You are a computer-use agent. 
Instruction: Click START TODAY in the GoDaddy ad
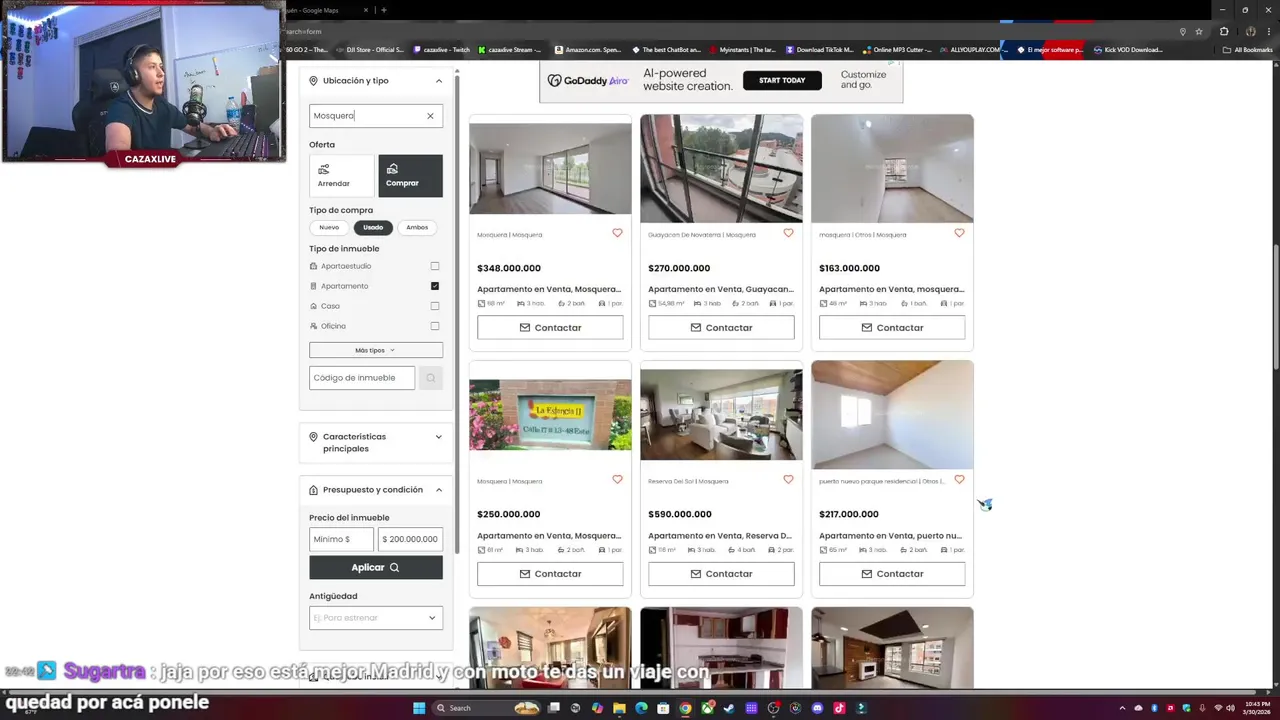[x=782, y=80]
